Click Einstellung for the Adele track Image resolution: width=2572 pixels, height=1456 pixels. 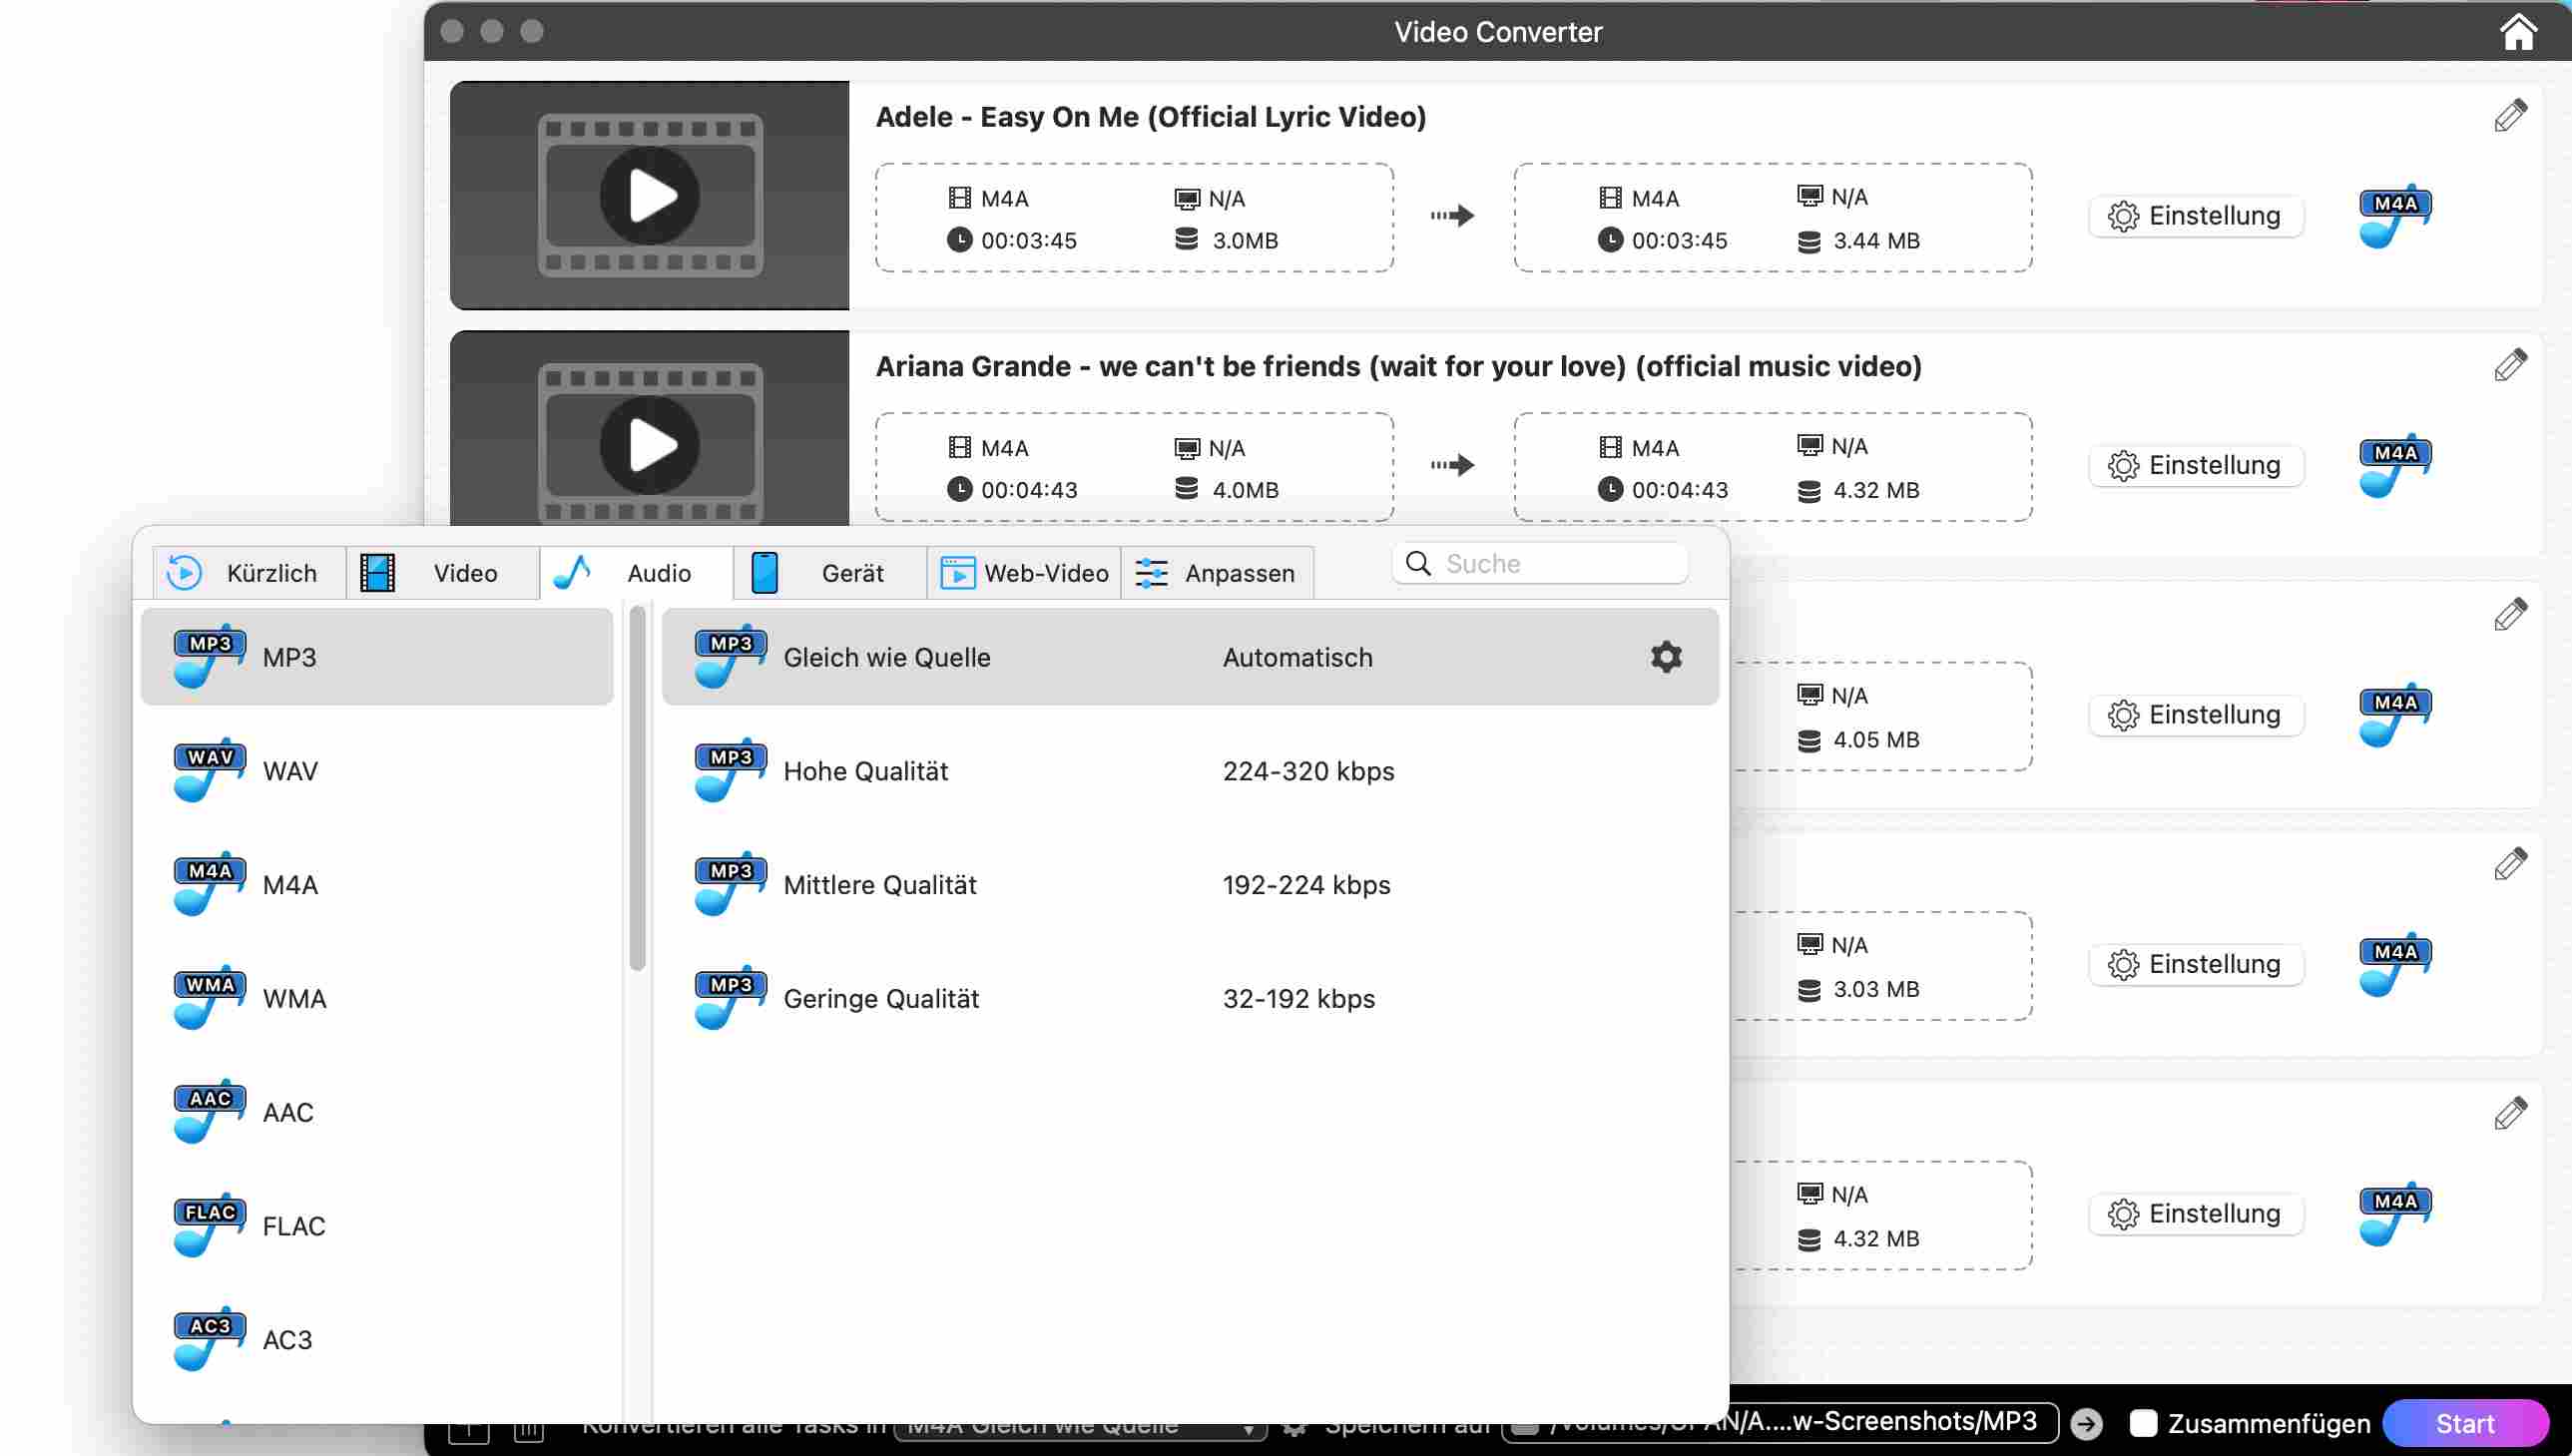[2195, 216]
